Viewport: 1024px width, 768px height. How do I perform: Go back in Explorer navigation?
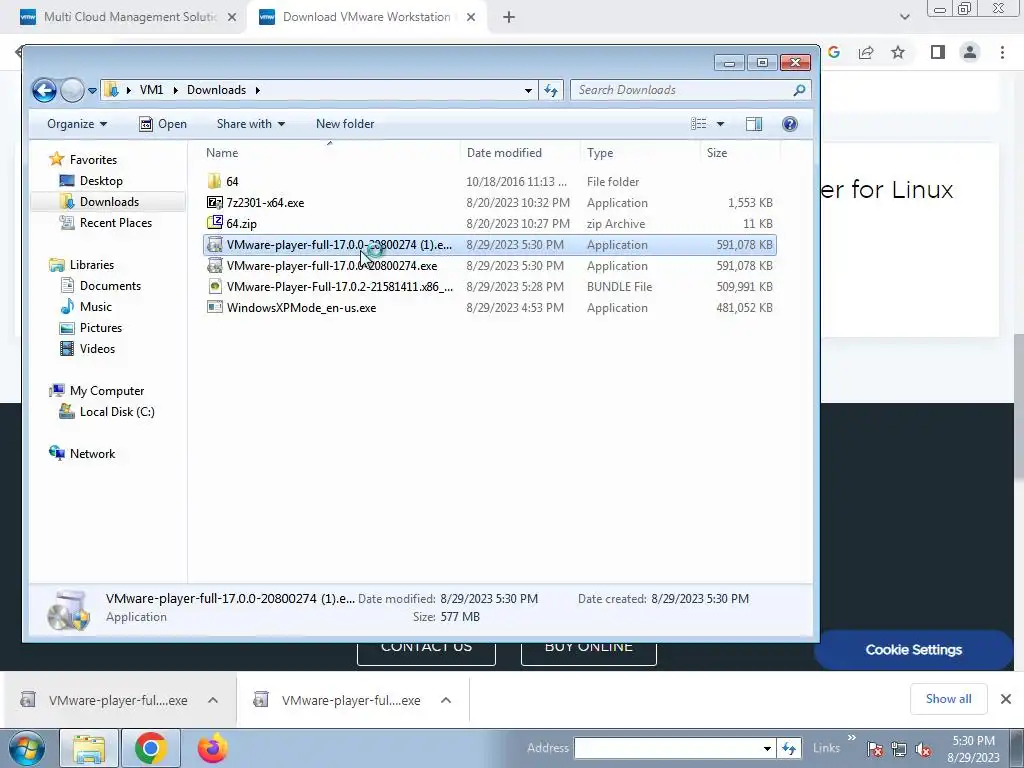44,90
